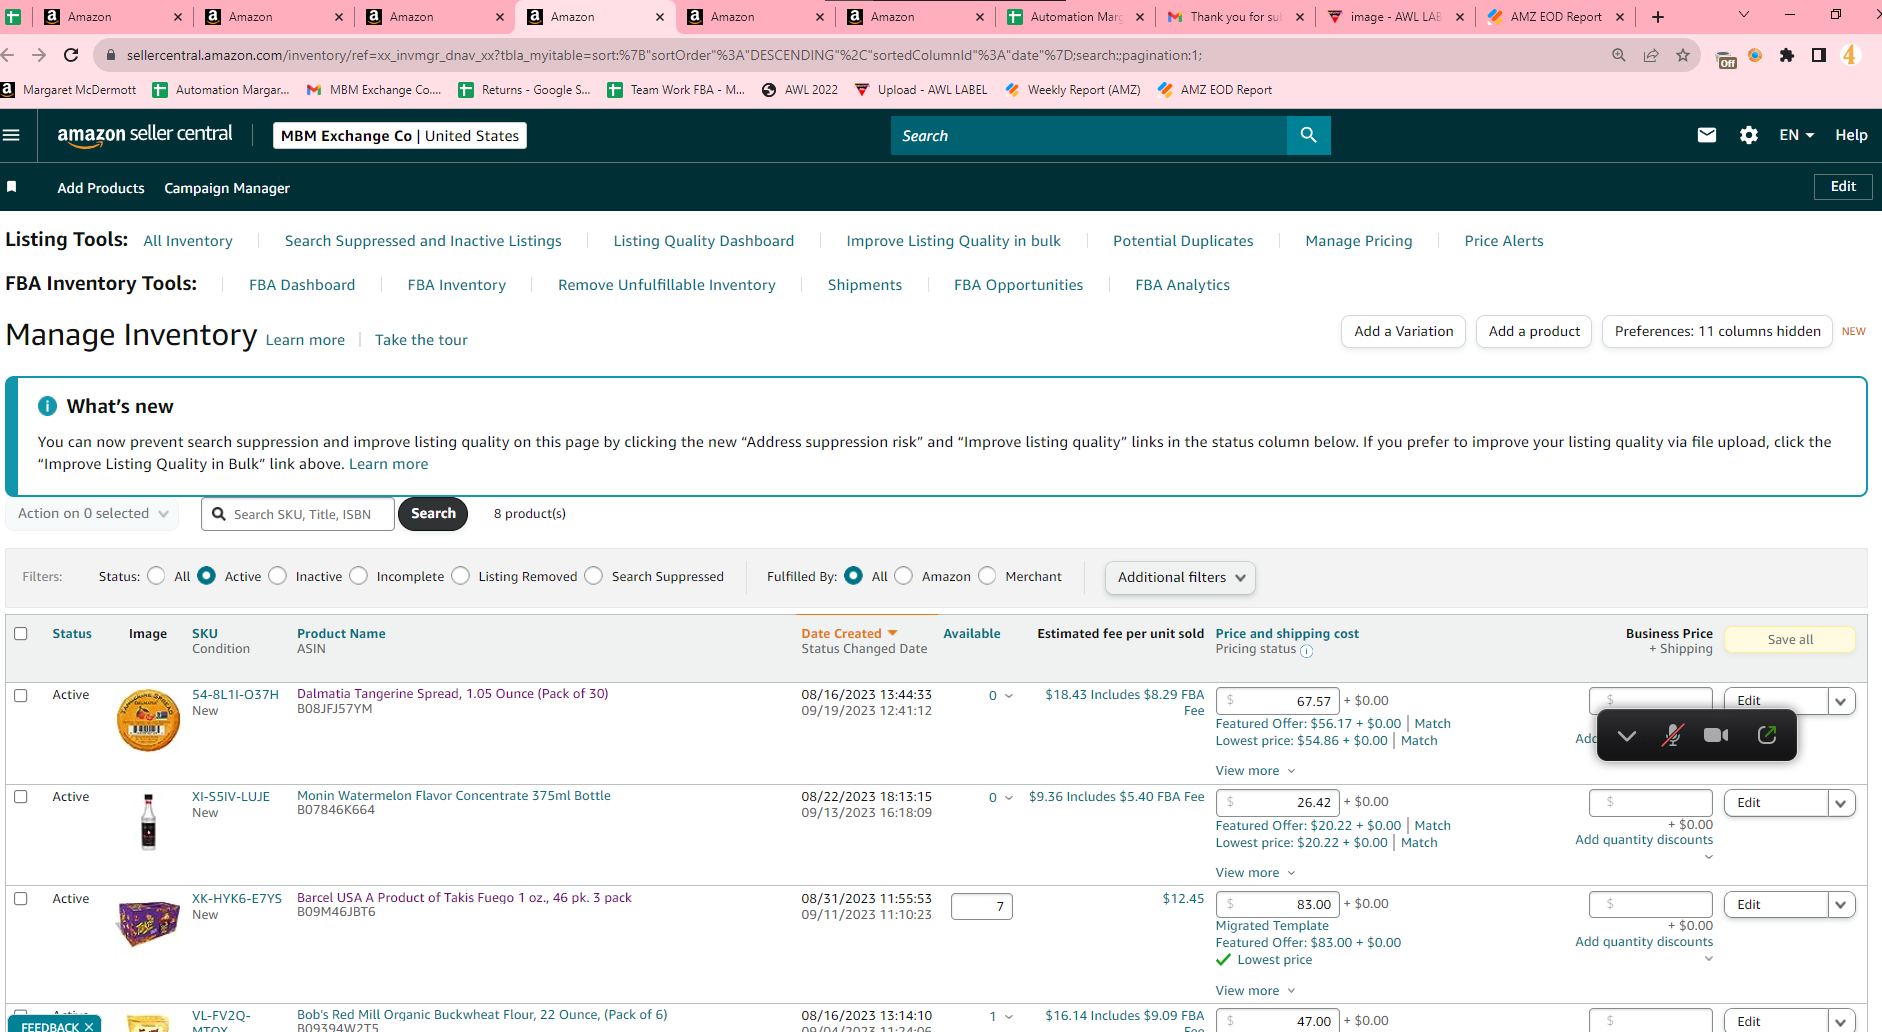1882x1032 pixels.
Task: Check the Barcel Takis Fuego row checkbox
Action: [21, 899]
